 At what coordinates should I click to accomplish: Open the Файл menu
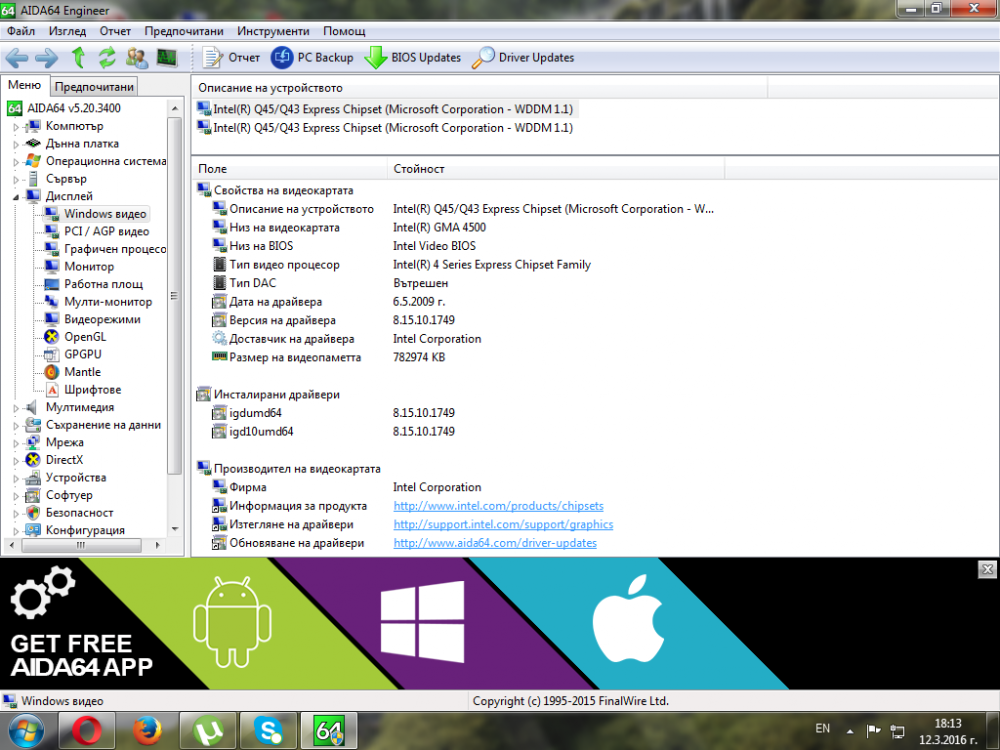coord(21,31)
